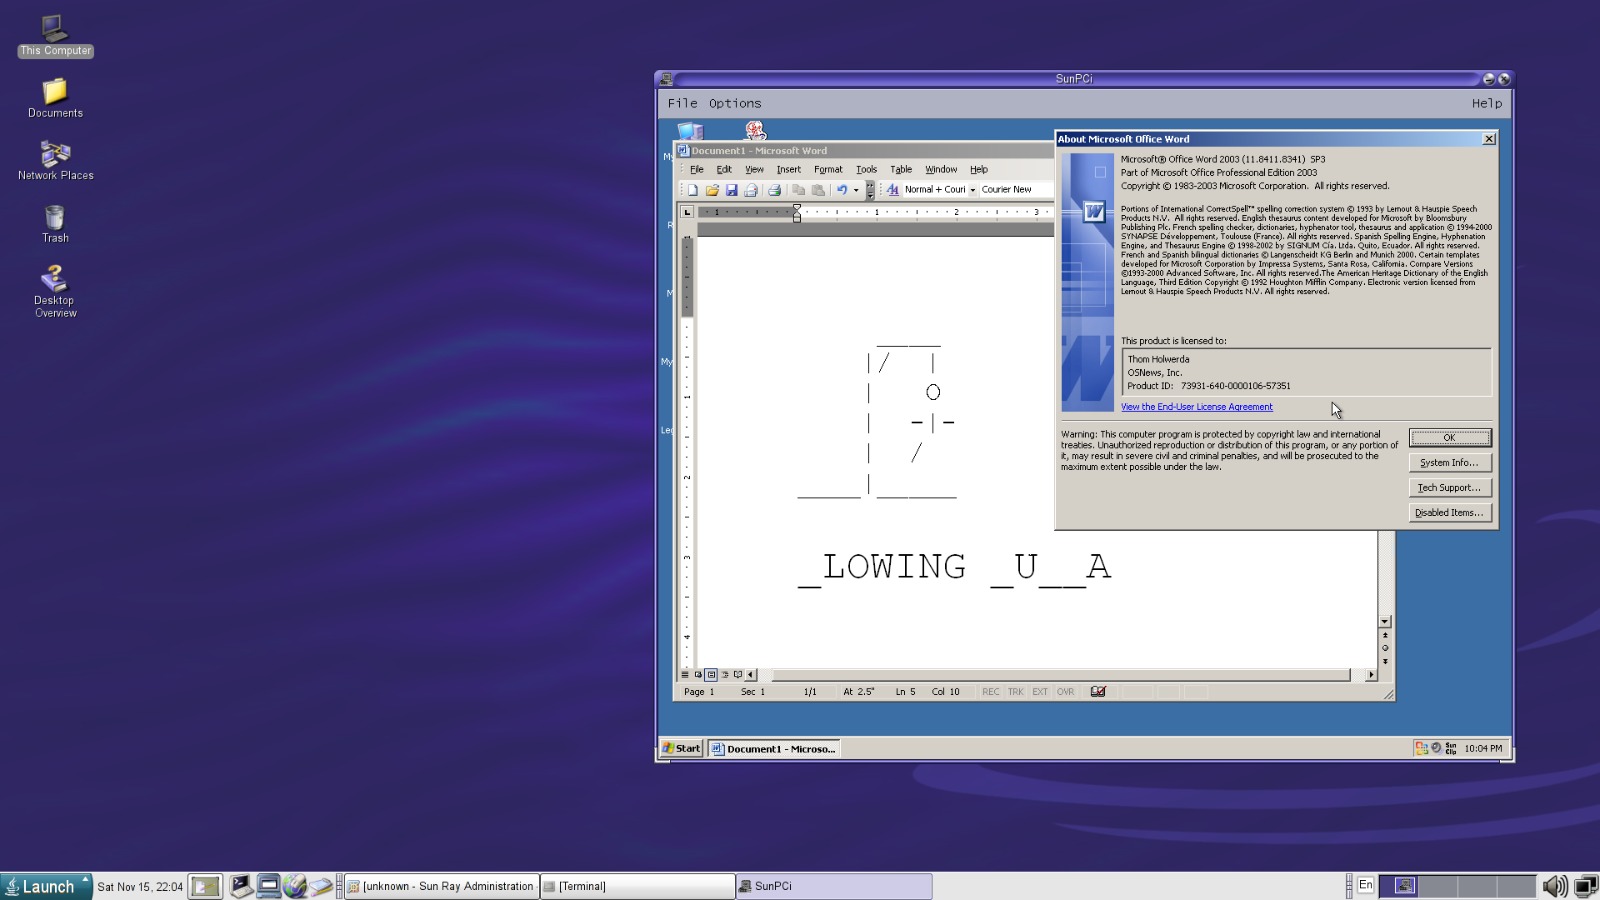This screenshot has width=1600, height=900.
Task: Click the spelling status icon in status bar
Action: 1097,691
